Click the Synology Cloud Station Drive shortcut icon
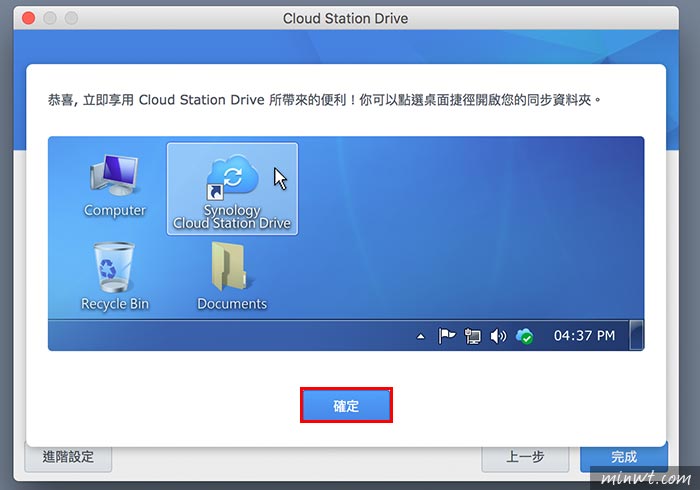The height and width of the screenshot is (490, 700). pyautogui.click(x=232, y=178)
